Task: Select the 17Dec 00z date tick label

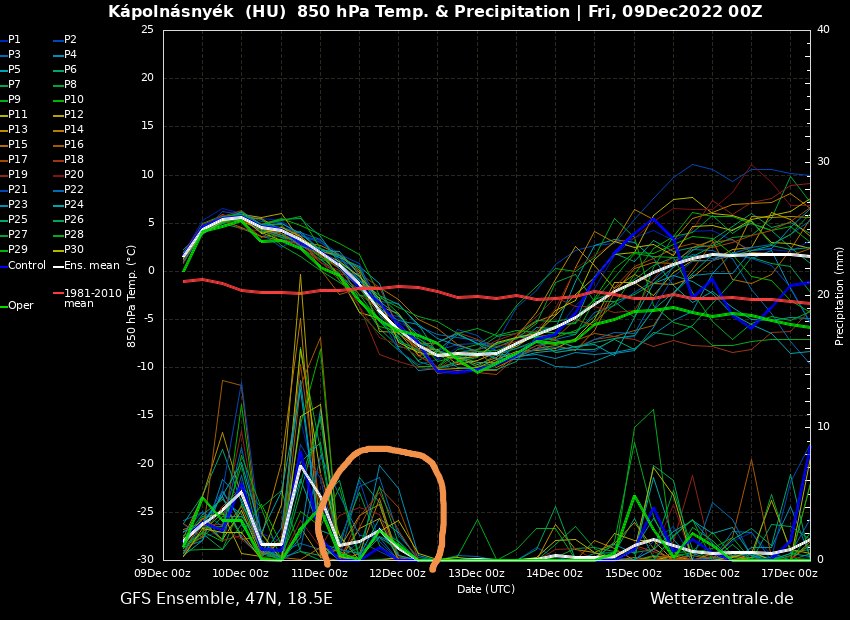Action: [x=789, y=574]
